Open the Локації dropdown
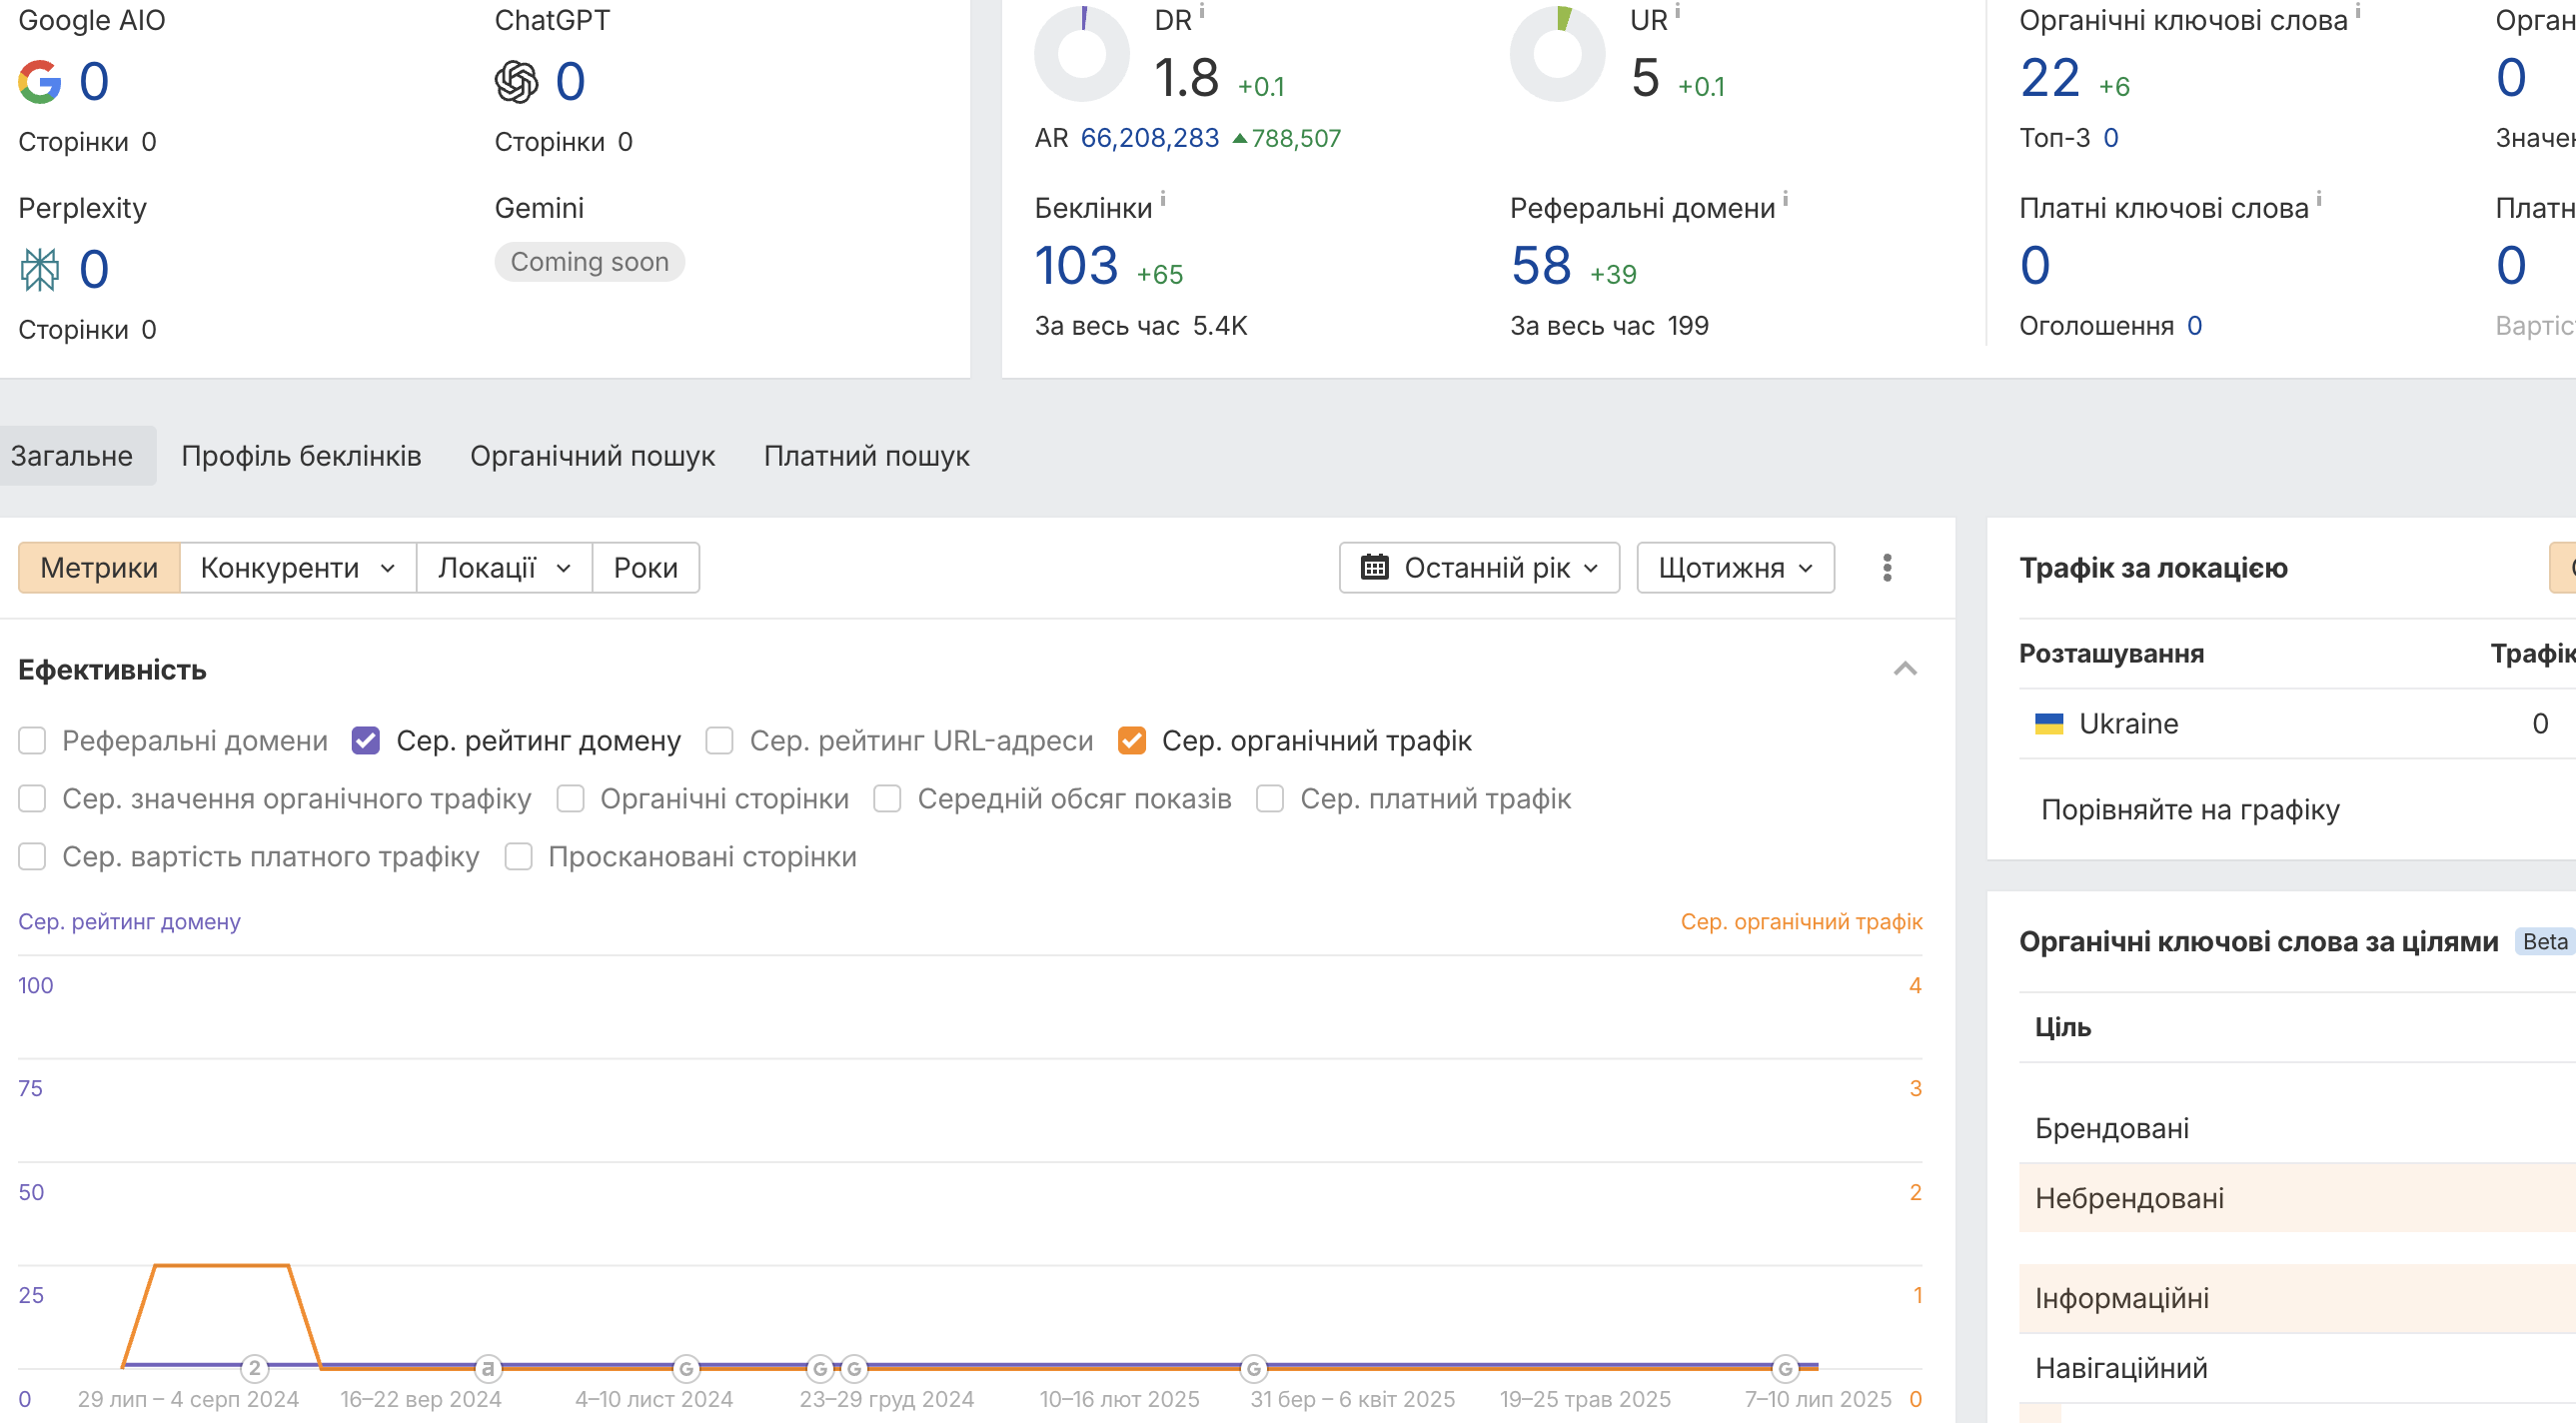The image size is (2576, 1423). [504, 568]
